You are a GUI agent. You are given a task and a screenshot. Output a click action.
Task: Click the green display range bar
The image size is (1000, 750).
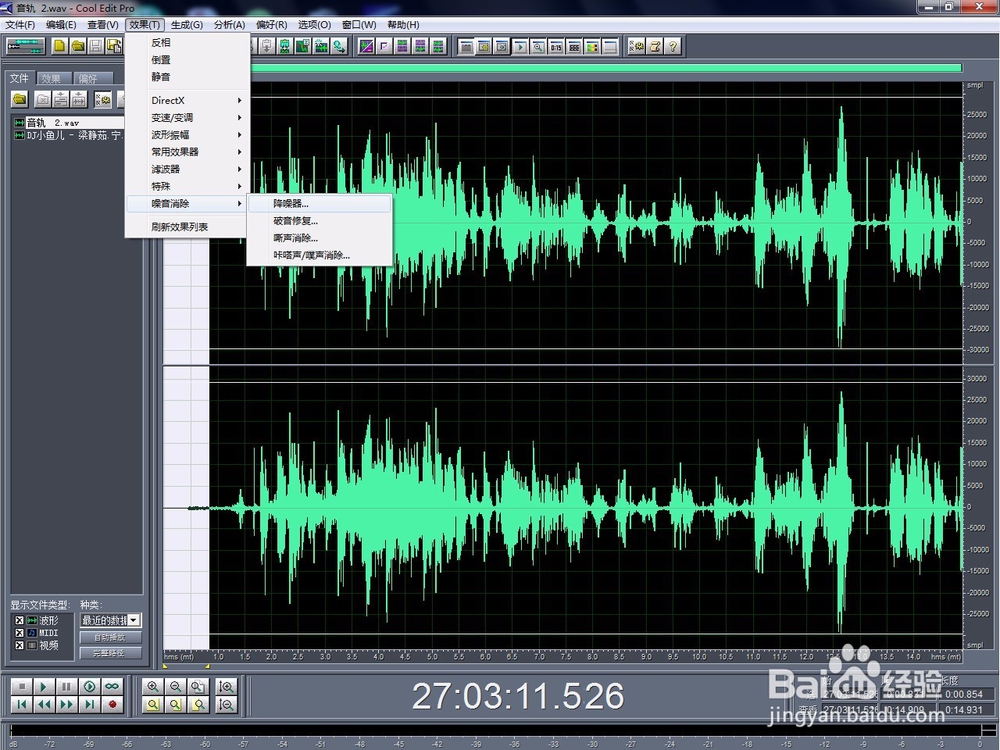606,68
